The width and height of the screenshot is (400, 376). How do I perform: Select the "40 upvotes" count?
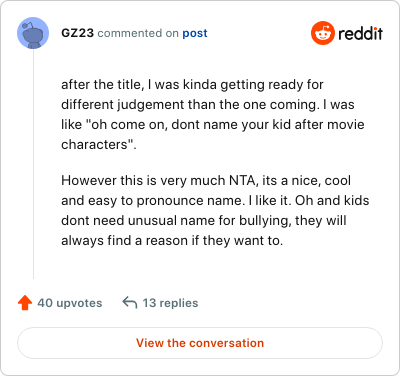70,303
